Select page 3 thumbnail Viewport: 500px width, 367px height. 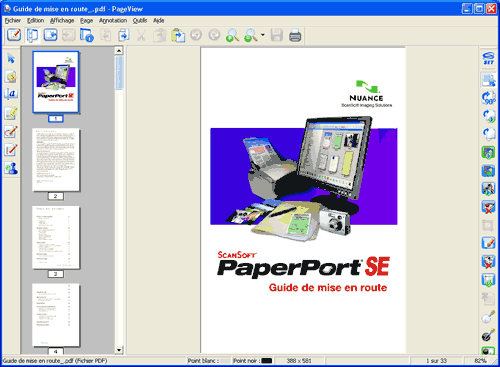point(56,237)
